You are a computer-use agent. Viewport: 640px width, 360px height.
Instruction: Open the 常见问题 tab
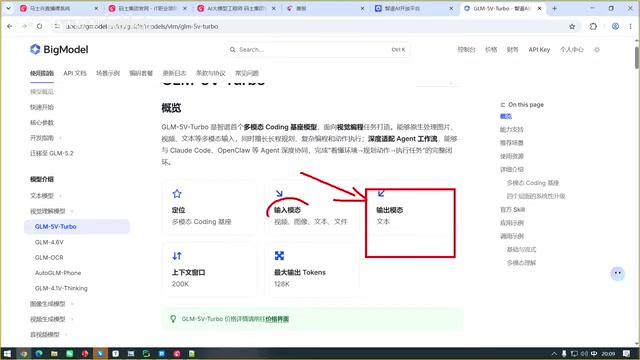coord(247,73)
